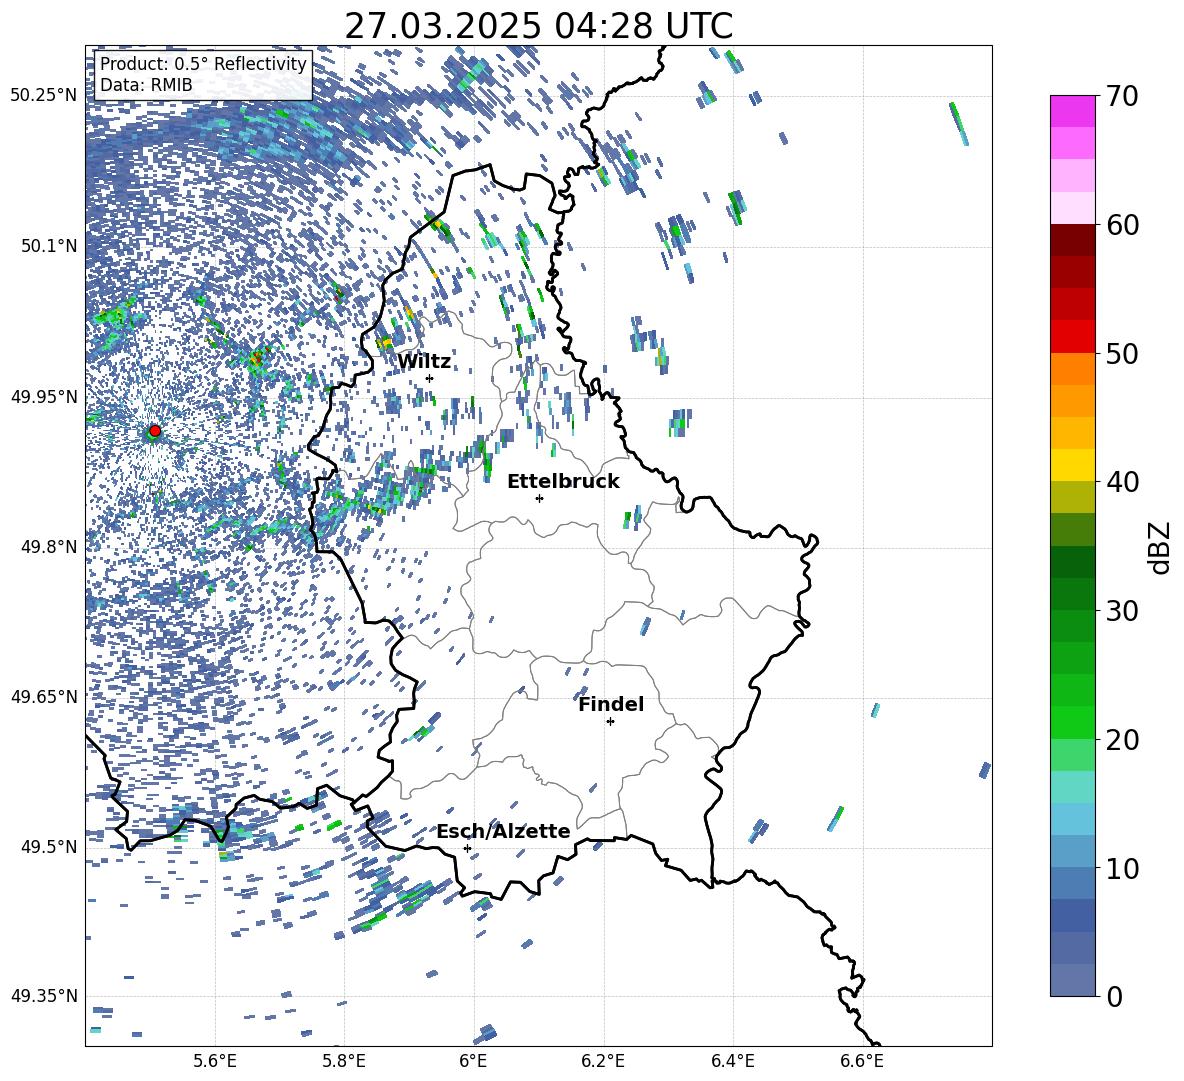Click the latitude label '49.95°N'
The height and width of the screenshot is (1081, 1184).
[x=44, y=396]
